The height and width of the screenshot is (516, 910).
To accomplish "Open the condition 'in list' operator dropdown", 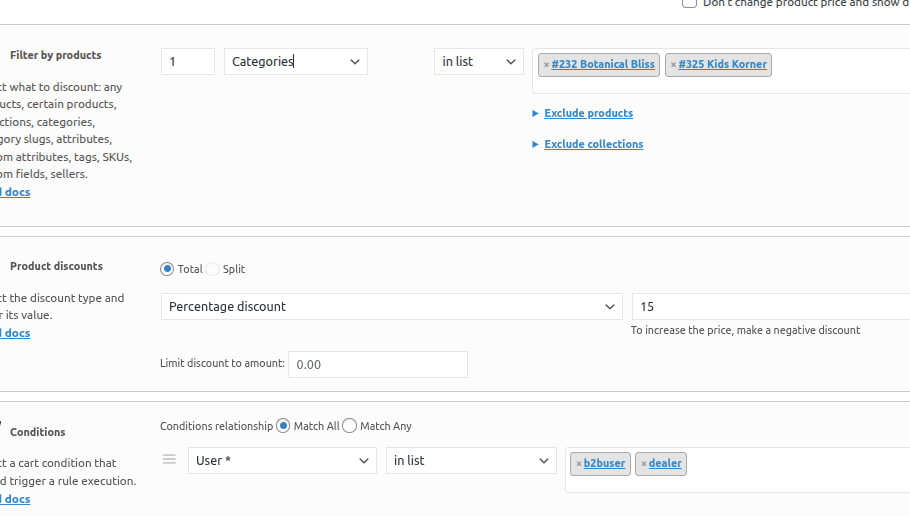I will tap(471, 461).
